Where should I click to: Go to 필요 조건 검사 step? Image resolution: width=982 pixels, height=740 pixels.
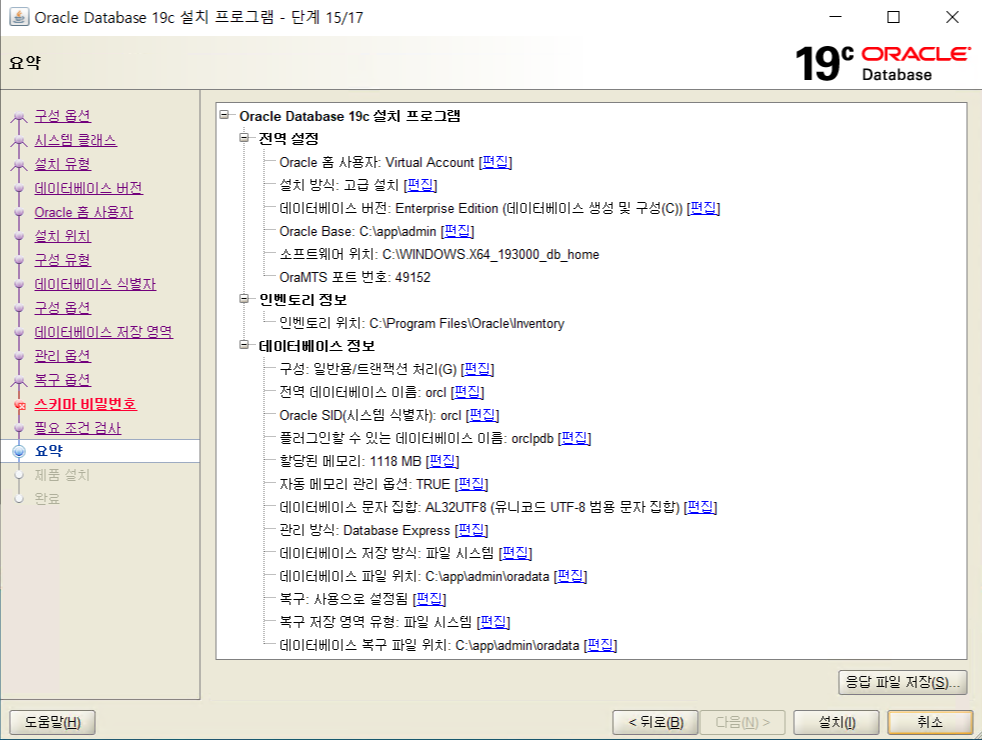(x=78, y=428)
